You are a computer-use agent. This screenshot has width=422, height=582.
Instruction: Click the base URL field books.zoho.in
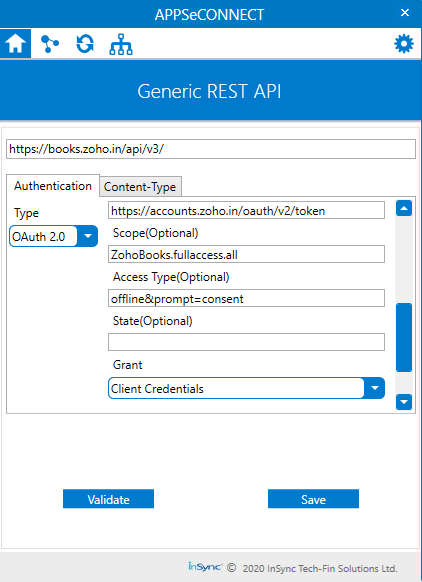click(211, 149)
